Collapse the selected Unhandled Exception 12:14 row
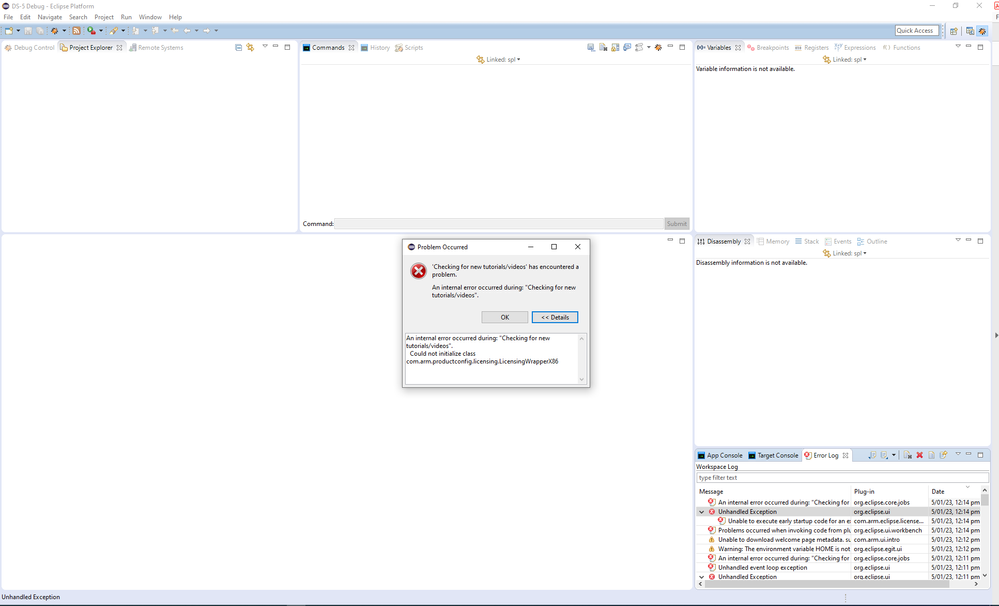This screenshot has width=999, height=606. pos(702,512)
